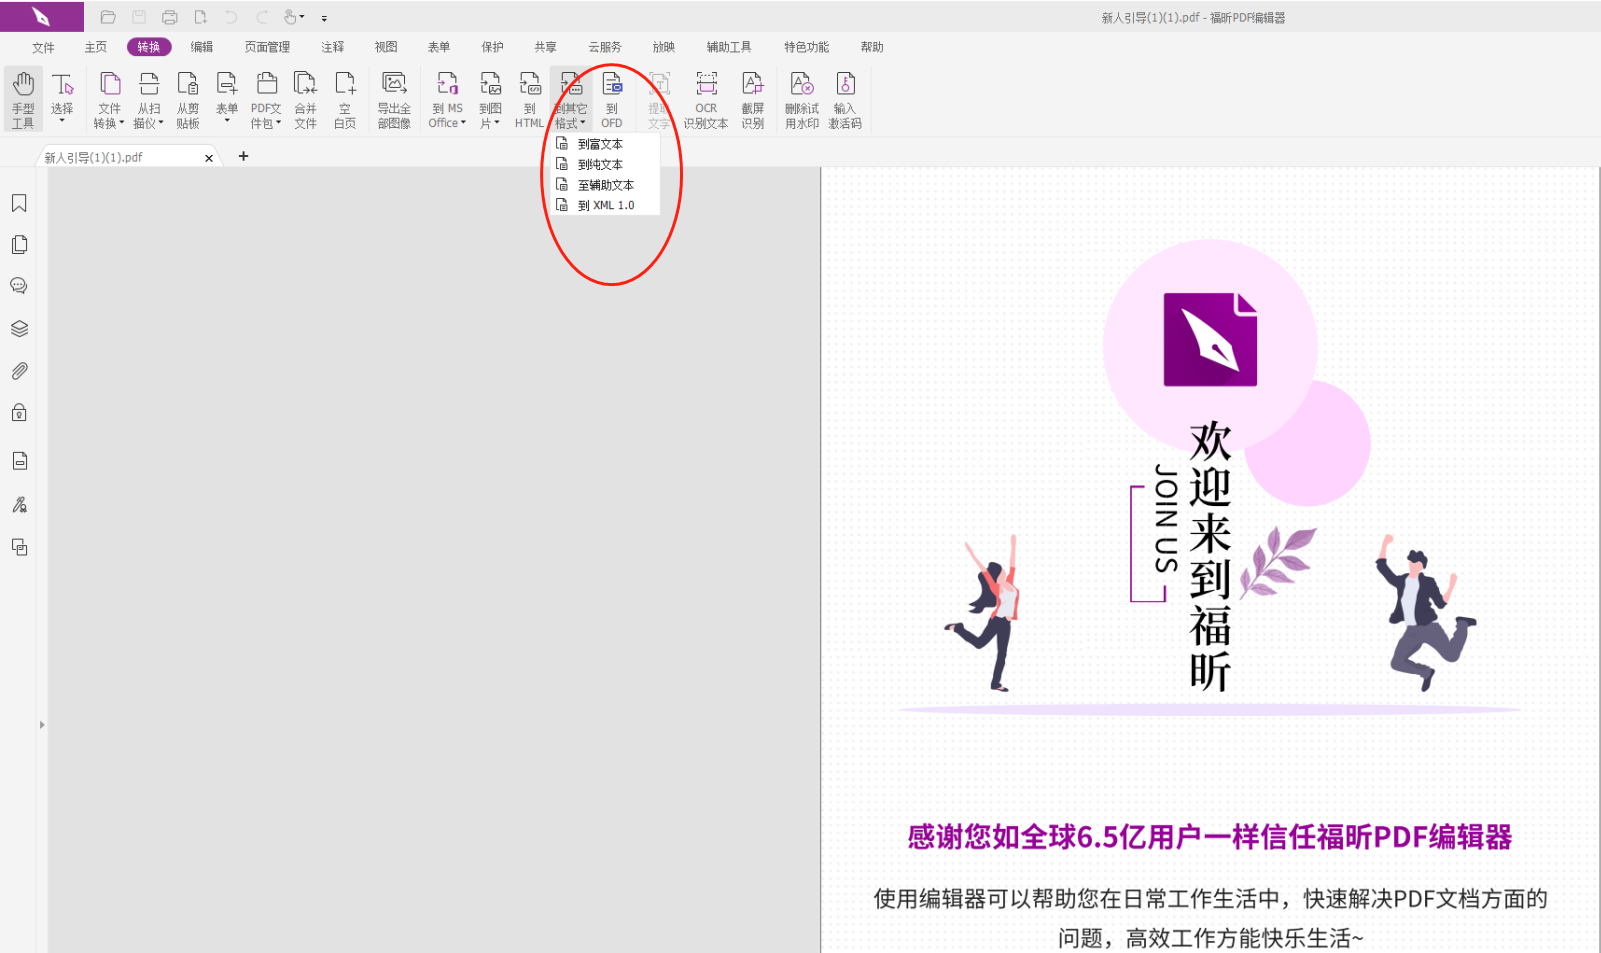Launch 截屏识别 screen capture recognition

(x=752, y=98)
